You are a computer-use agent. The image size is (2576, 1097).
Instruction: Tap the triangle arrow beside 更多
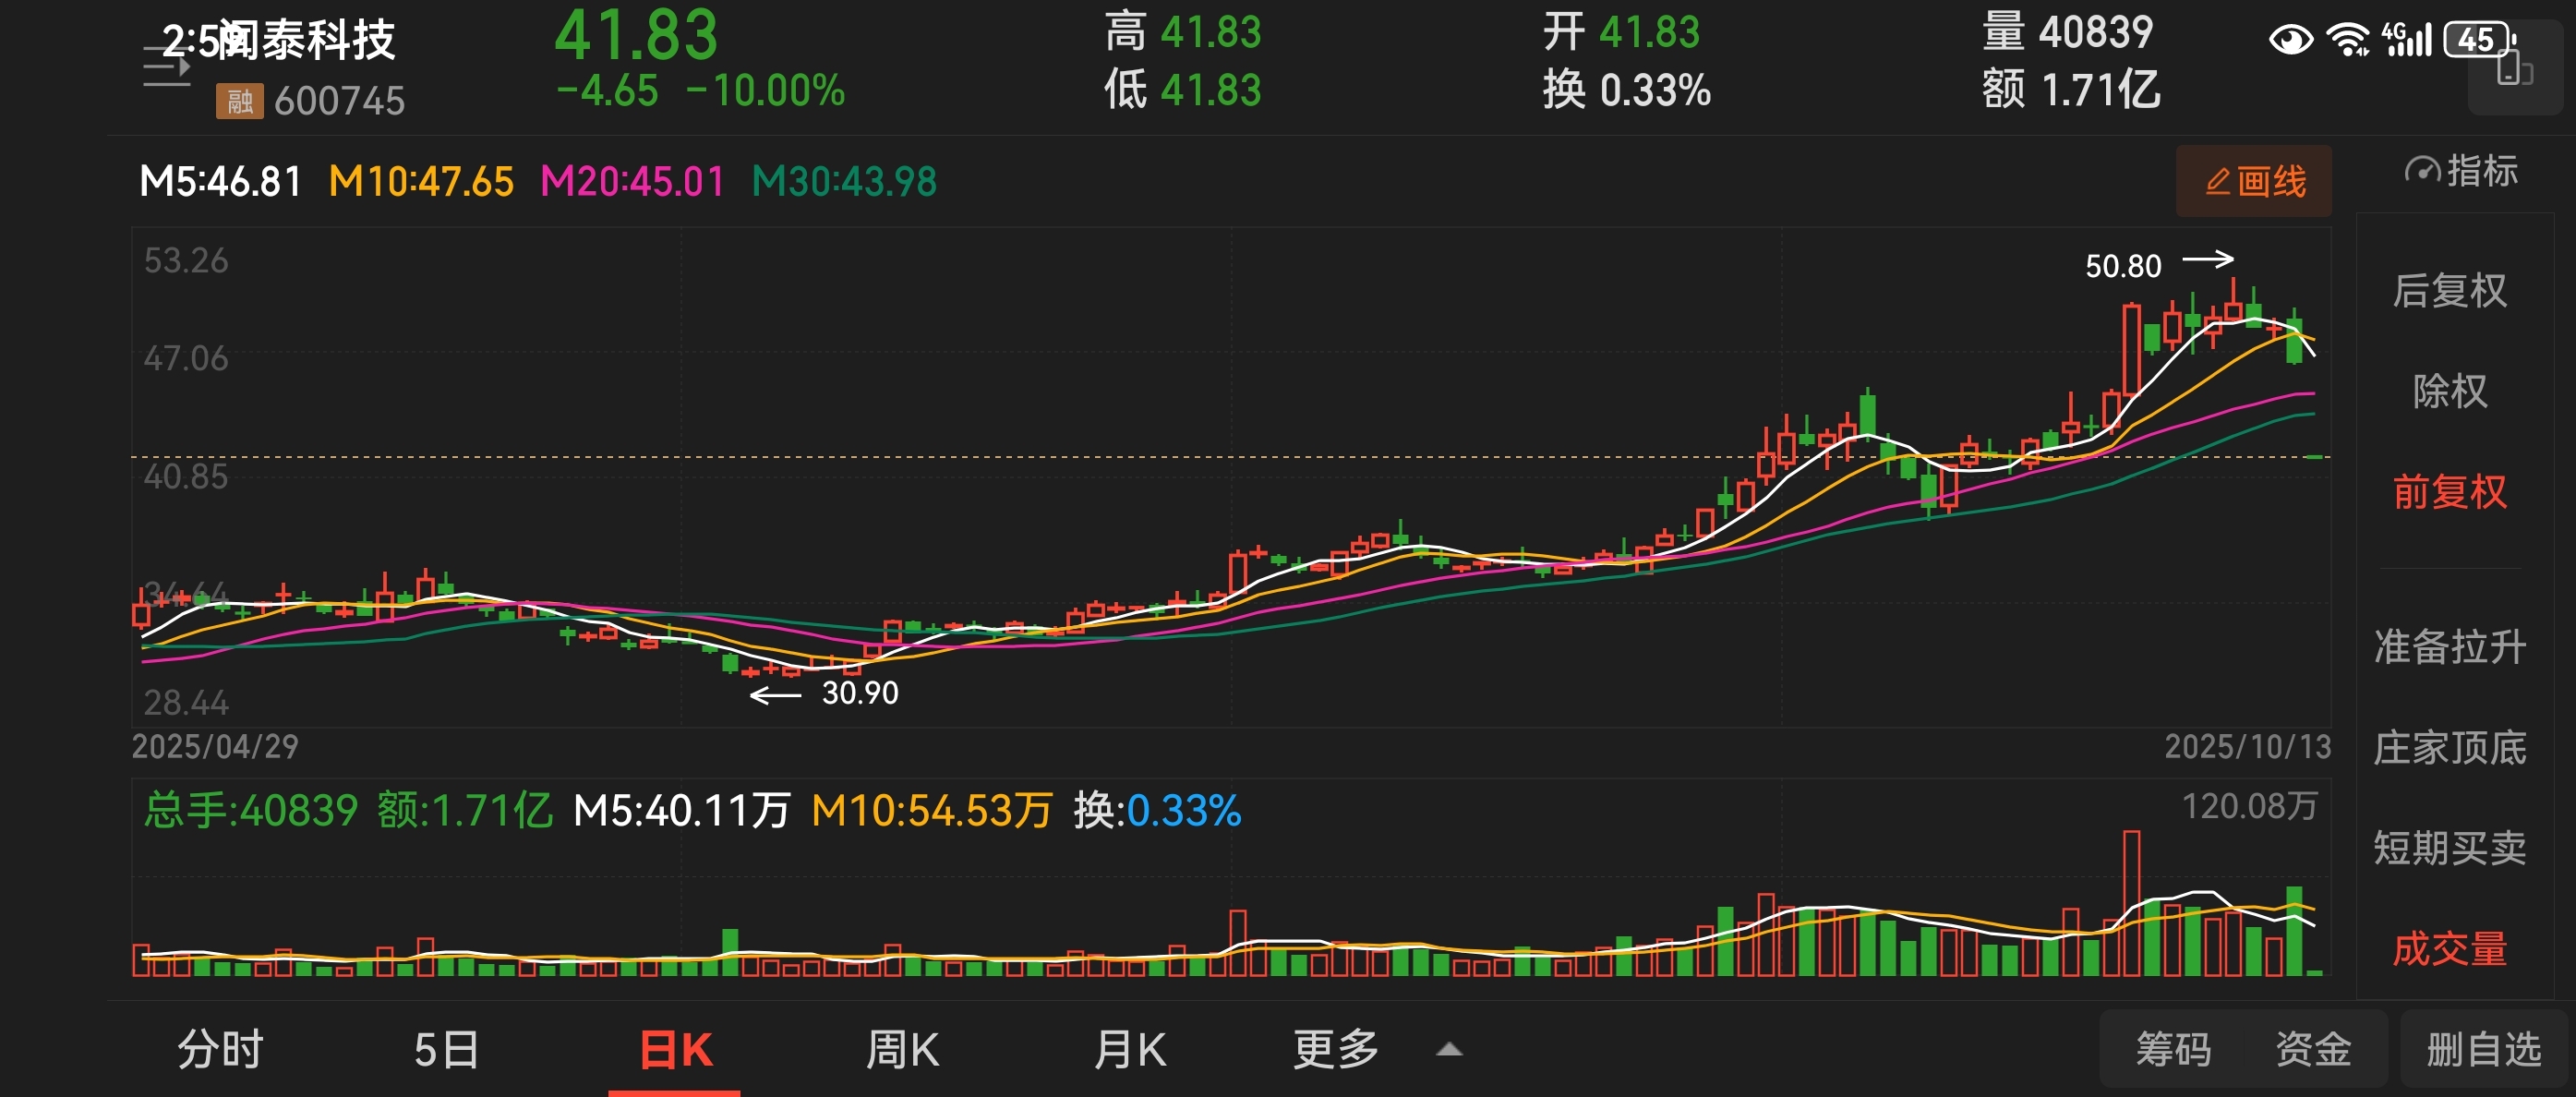[1448, 1050]
